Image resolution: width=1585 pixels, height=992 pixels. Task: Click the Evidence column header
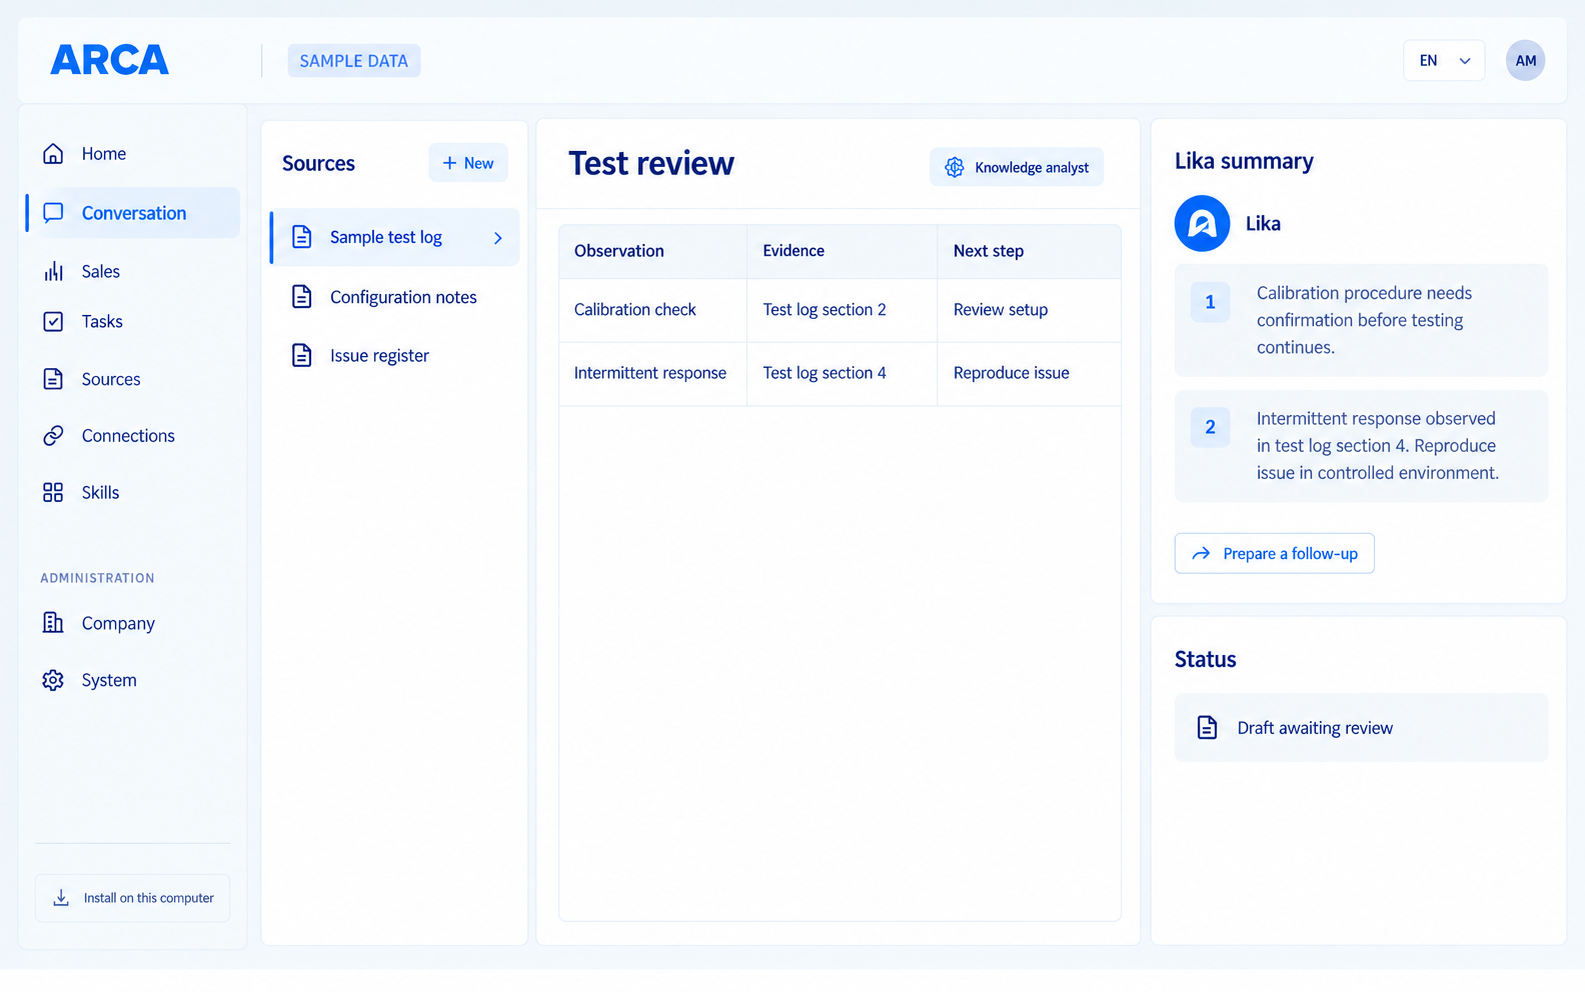point(842,251)
